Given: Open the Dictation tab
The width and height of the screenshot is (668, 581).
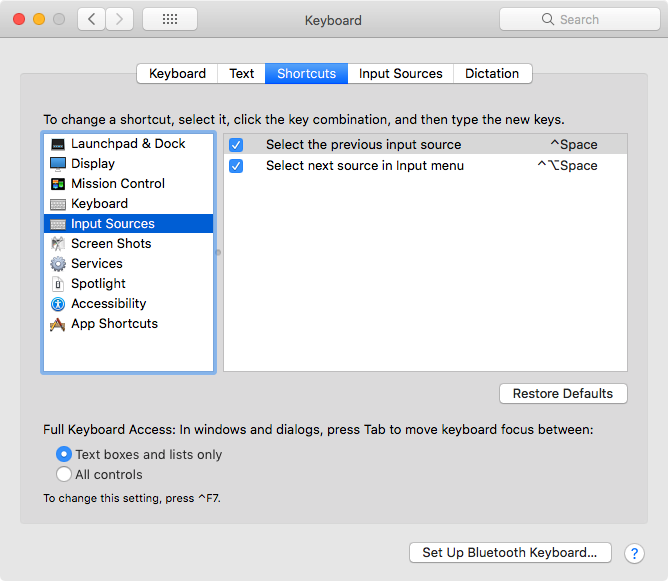Looking at the screenshot, I should [x=492, y=74].
